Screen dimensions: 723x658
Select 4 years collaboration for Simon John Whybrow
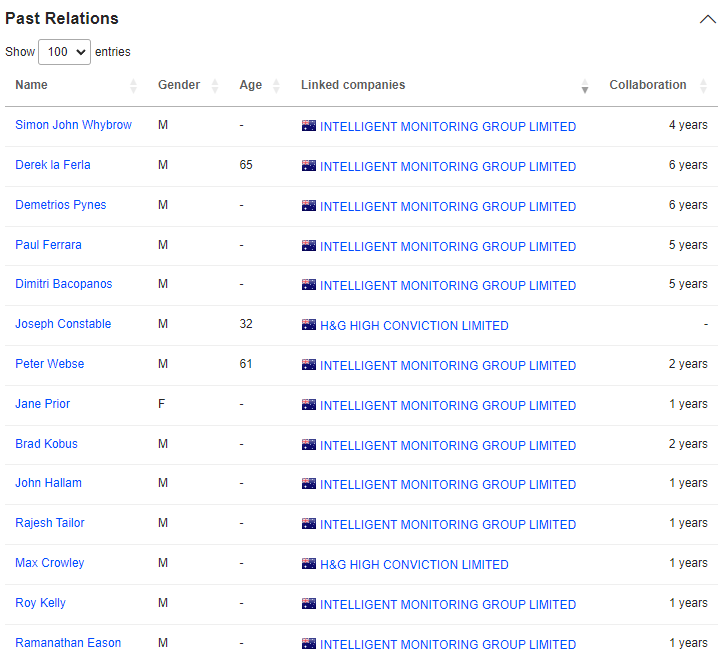point(688,125)
